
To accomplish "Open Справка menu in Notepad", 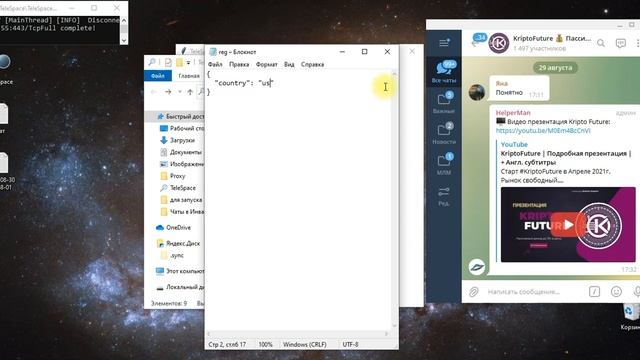I will point(312,64).
